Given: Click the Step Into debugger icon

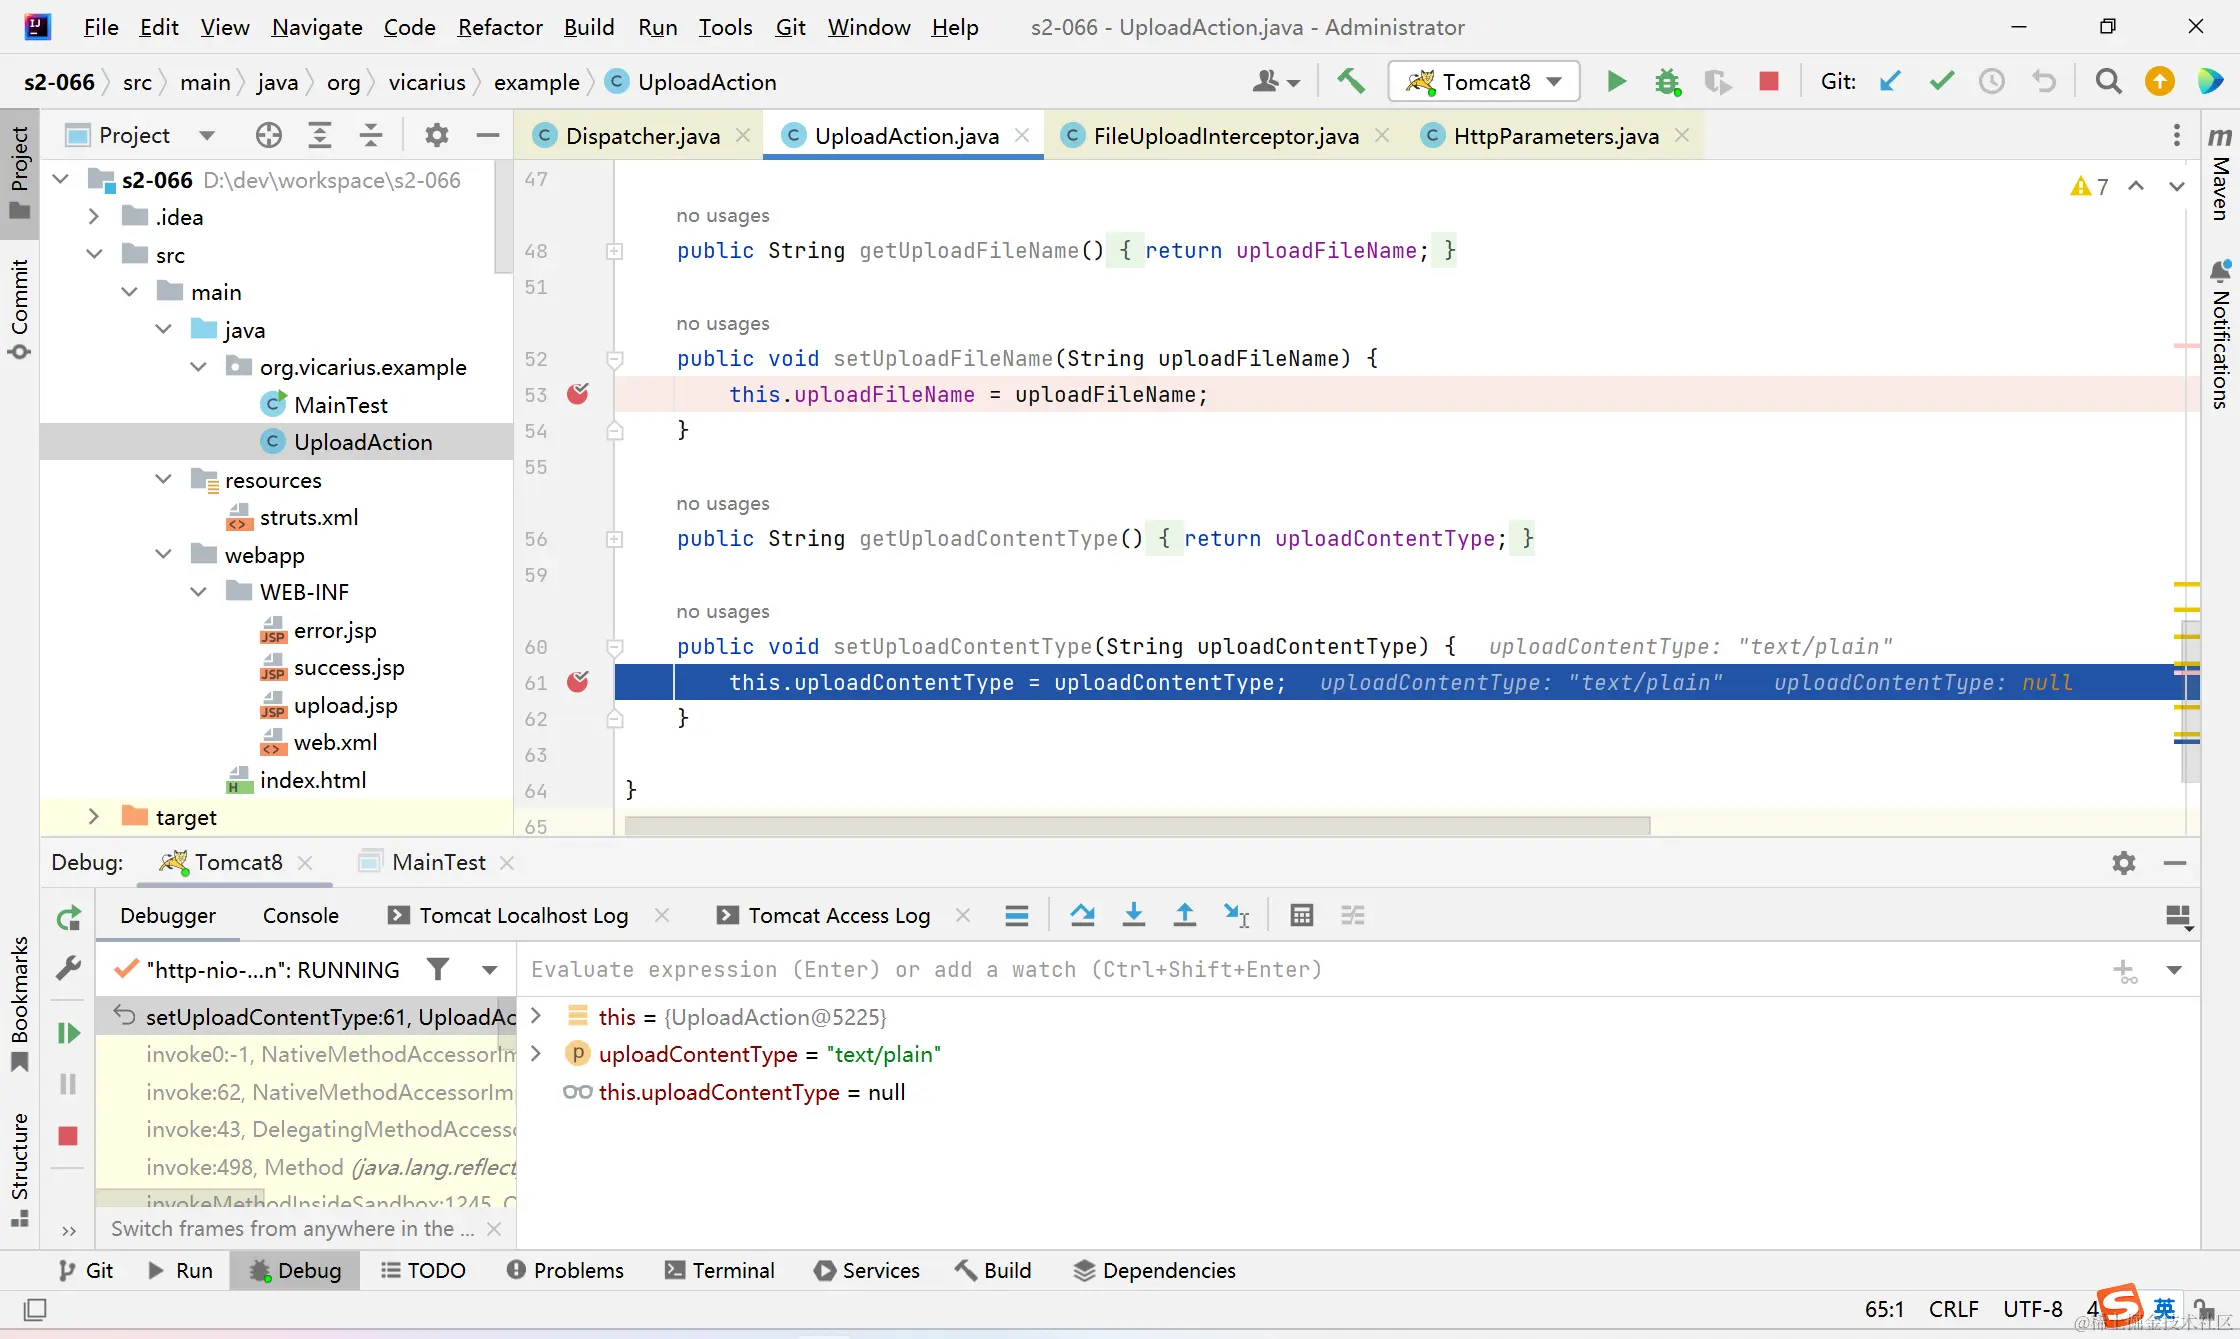Looking at the screenshot, I should 1133,915.
